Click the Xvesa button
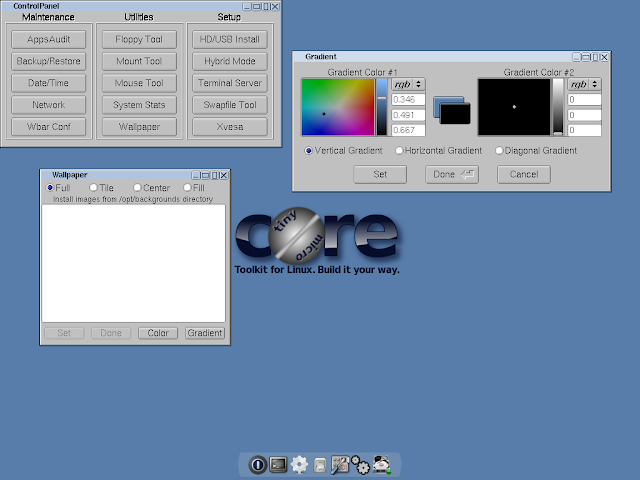640x480 pixels. 230,127
